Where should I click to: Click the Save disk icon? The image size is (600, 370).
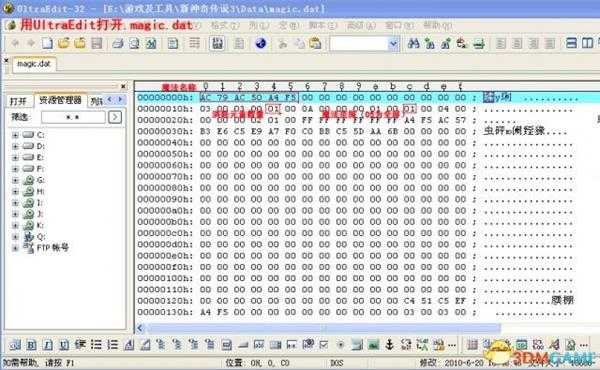pyautogui.click(x=96, y=43)
